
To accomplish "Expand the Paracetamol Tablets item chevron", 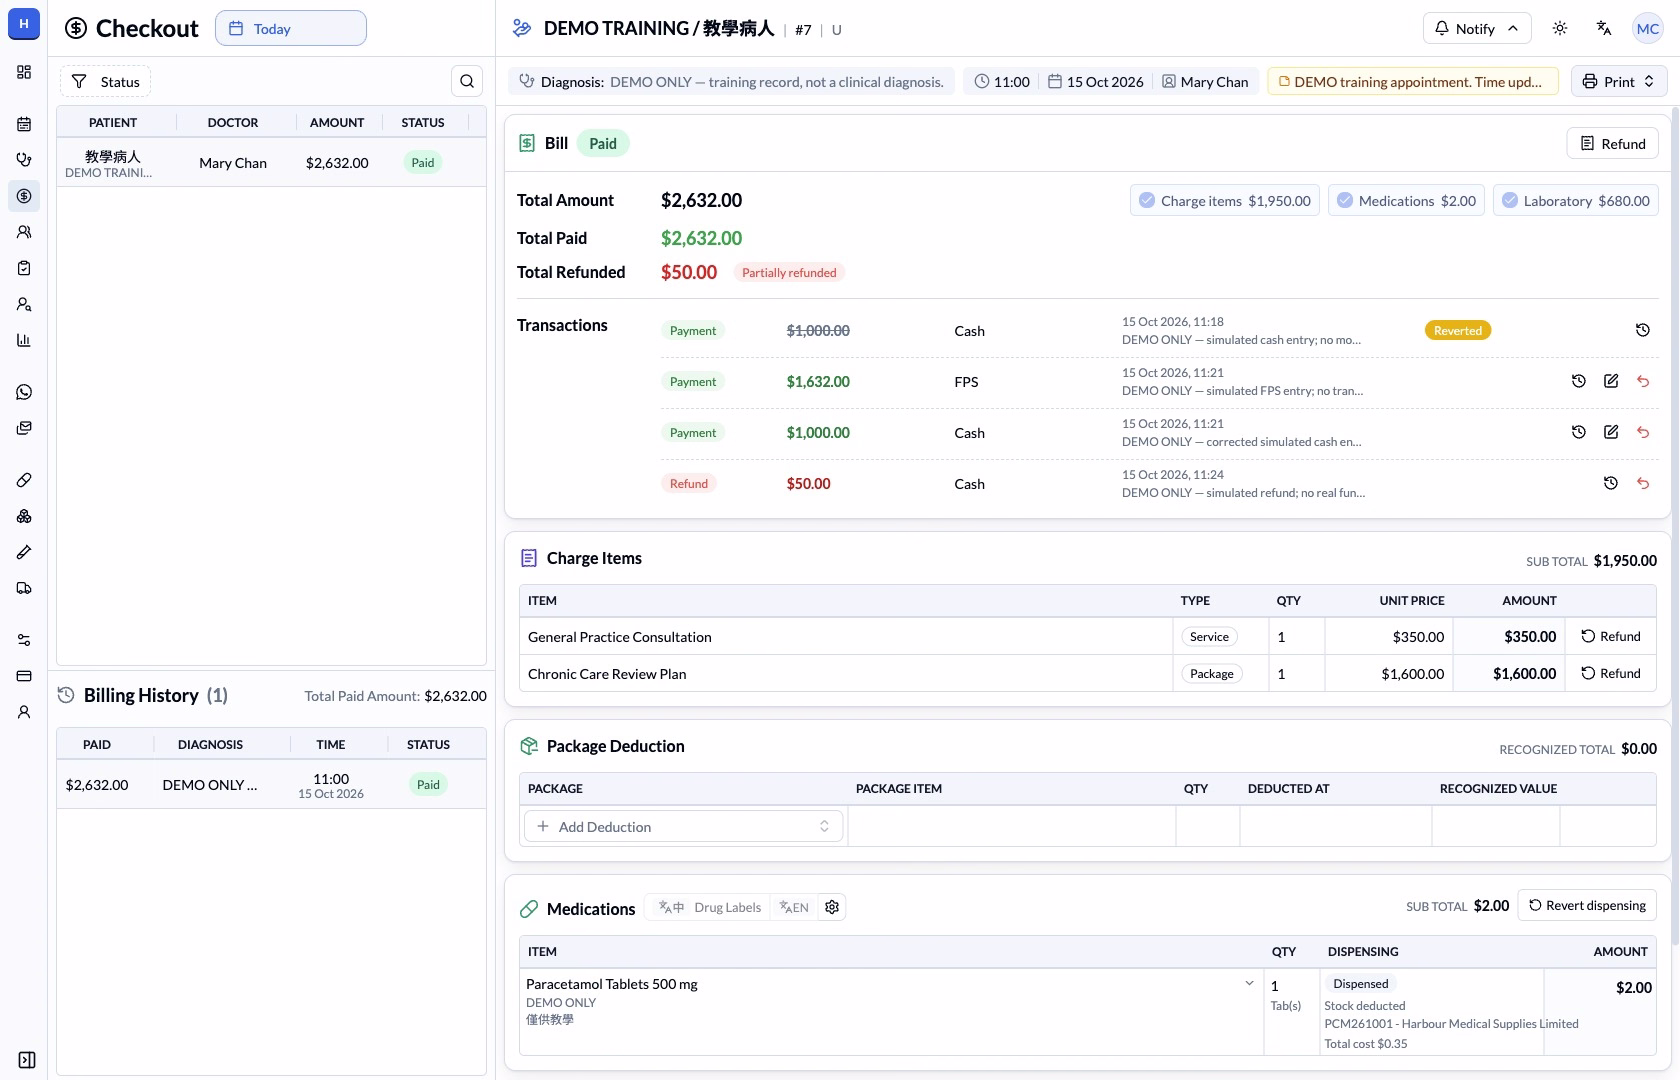I will click(x=1249, y=983).
